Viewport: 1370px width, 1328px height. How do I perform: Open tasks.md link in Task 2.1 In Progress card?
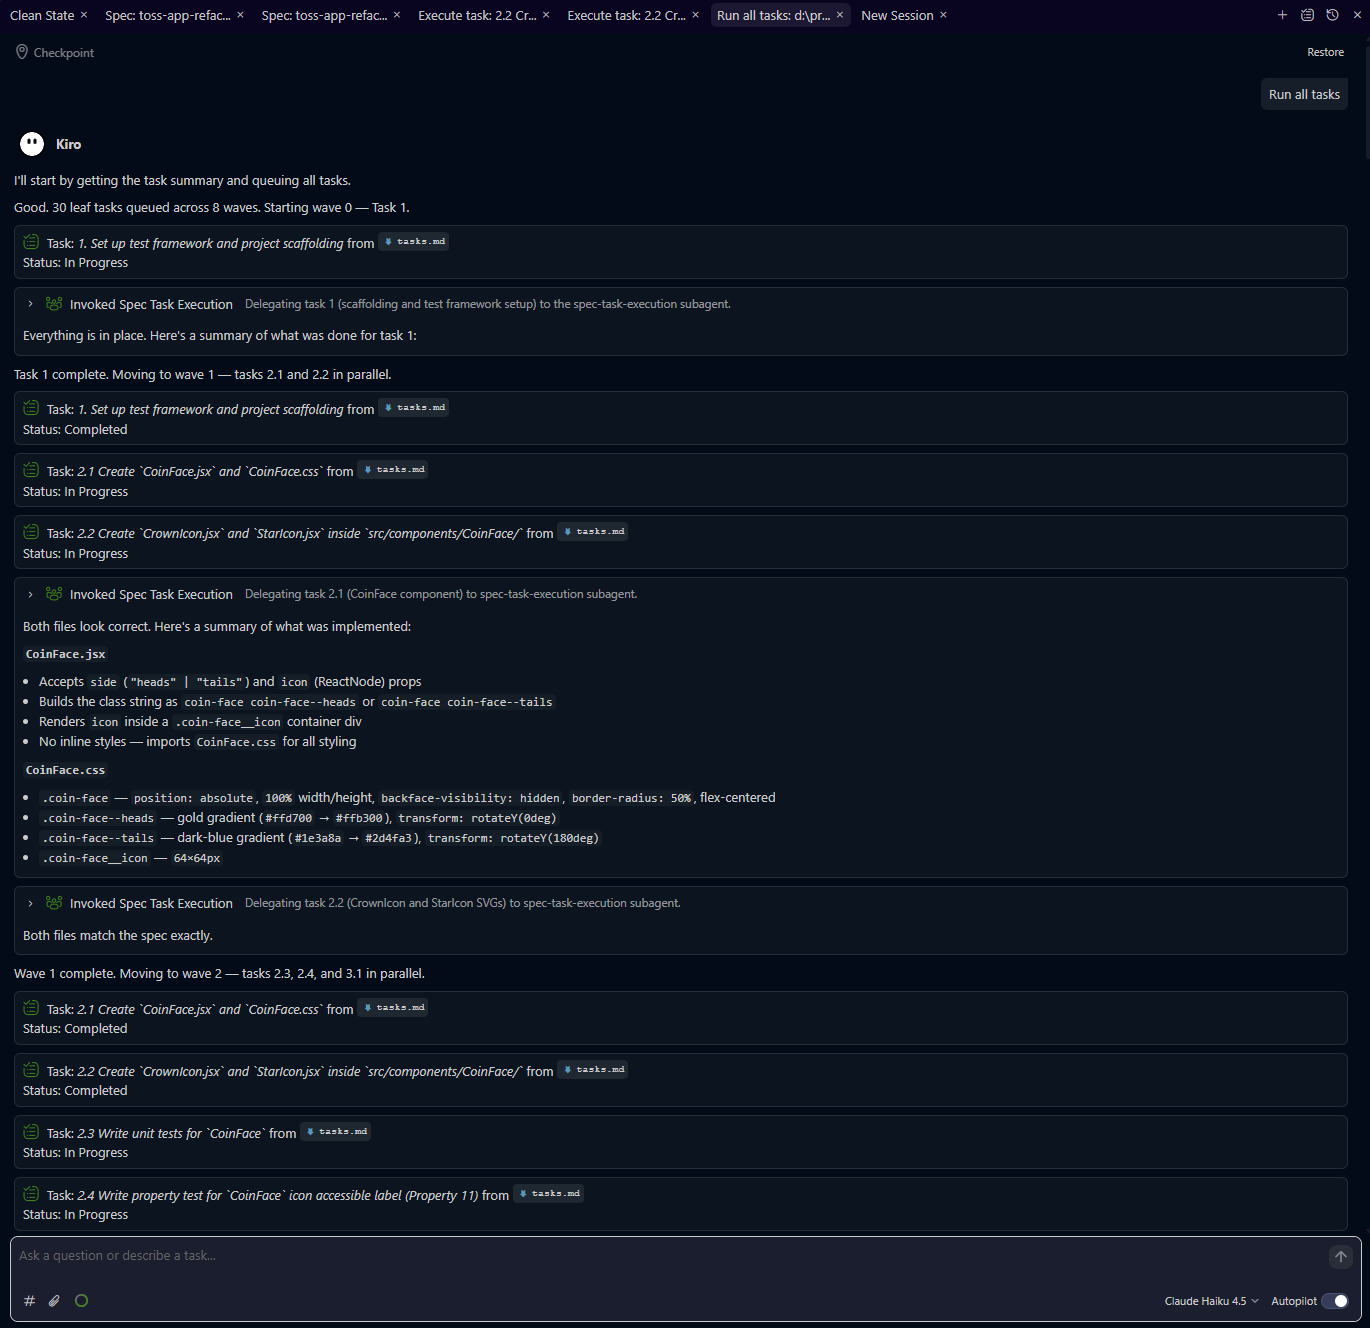tap(393, 470)
